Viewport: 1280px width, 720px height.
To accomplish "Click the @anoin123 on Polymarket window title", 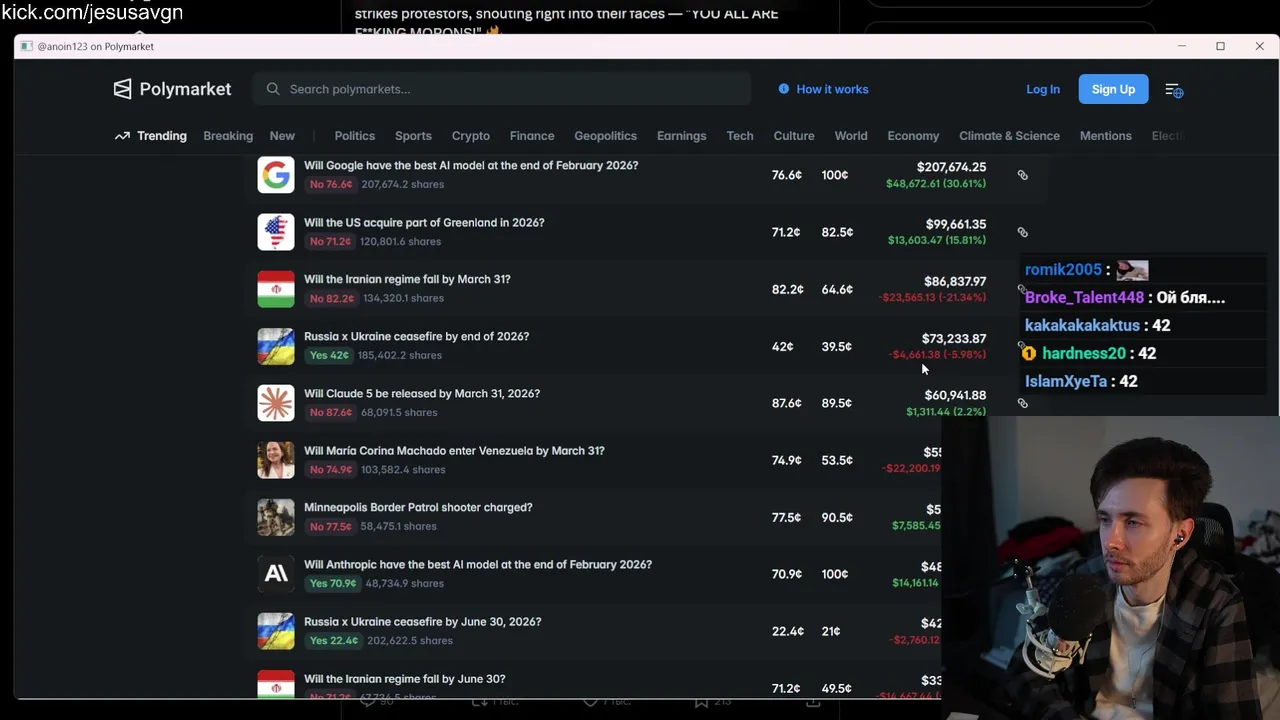I will coord(95,46).
